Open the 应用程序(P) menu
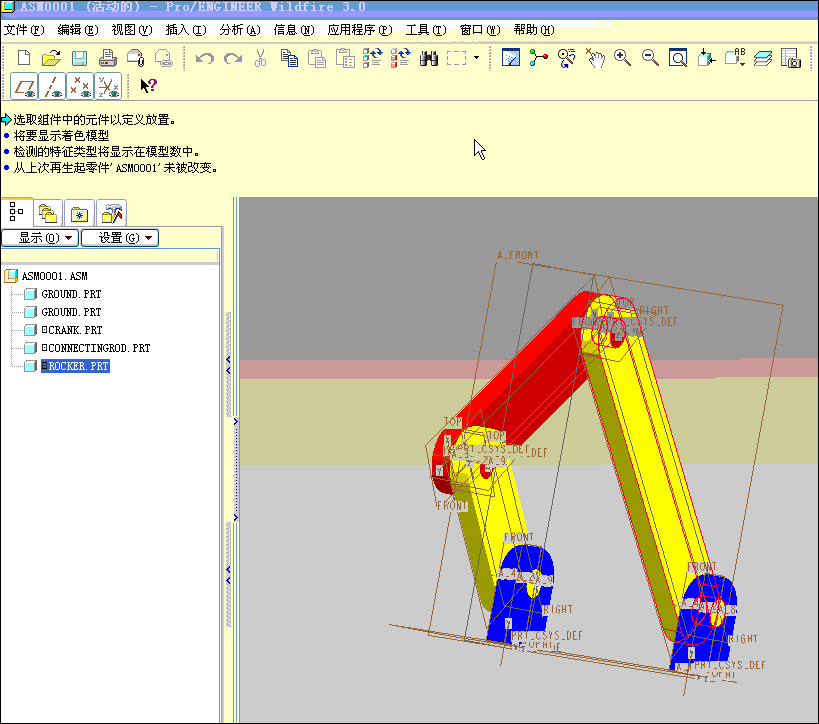The image size is (819, 724). click(360, 30)
